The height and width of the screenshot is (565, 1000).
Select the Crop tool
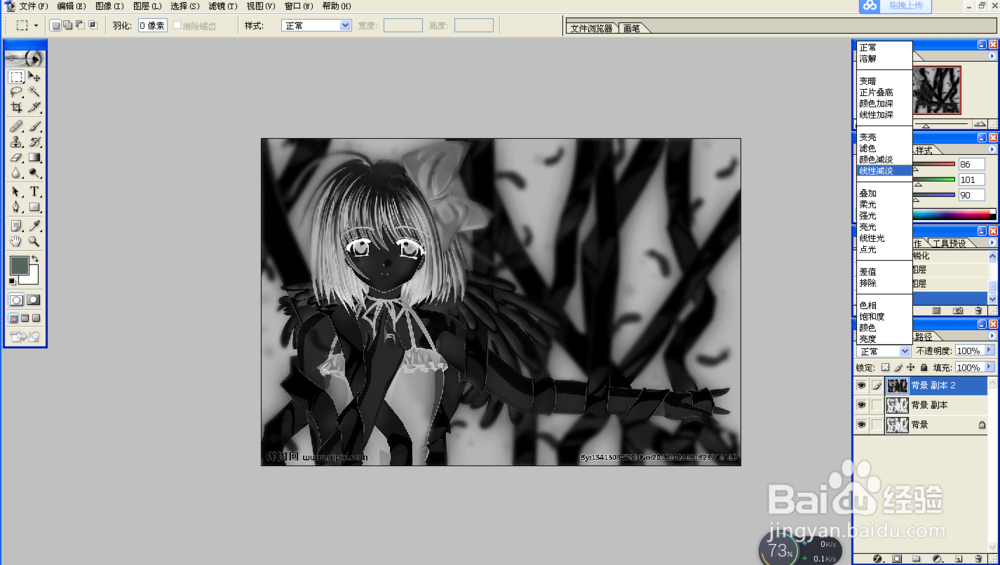click(x=17, y=107)
